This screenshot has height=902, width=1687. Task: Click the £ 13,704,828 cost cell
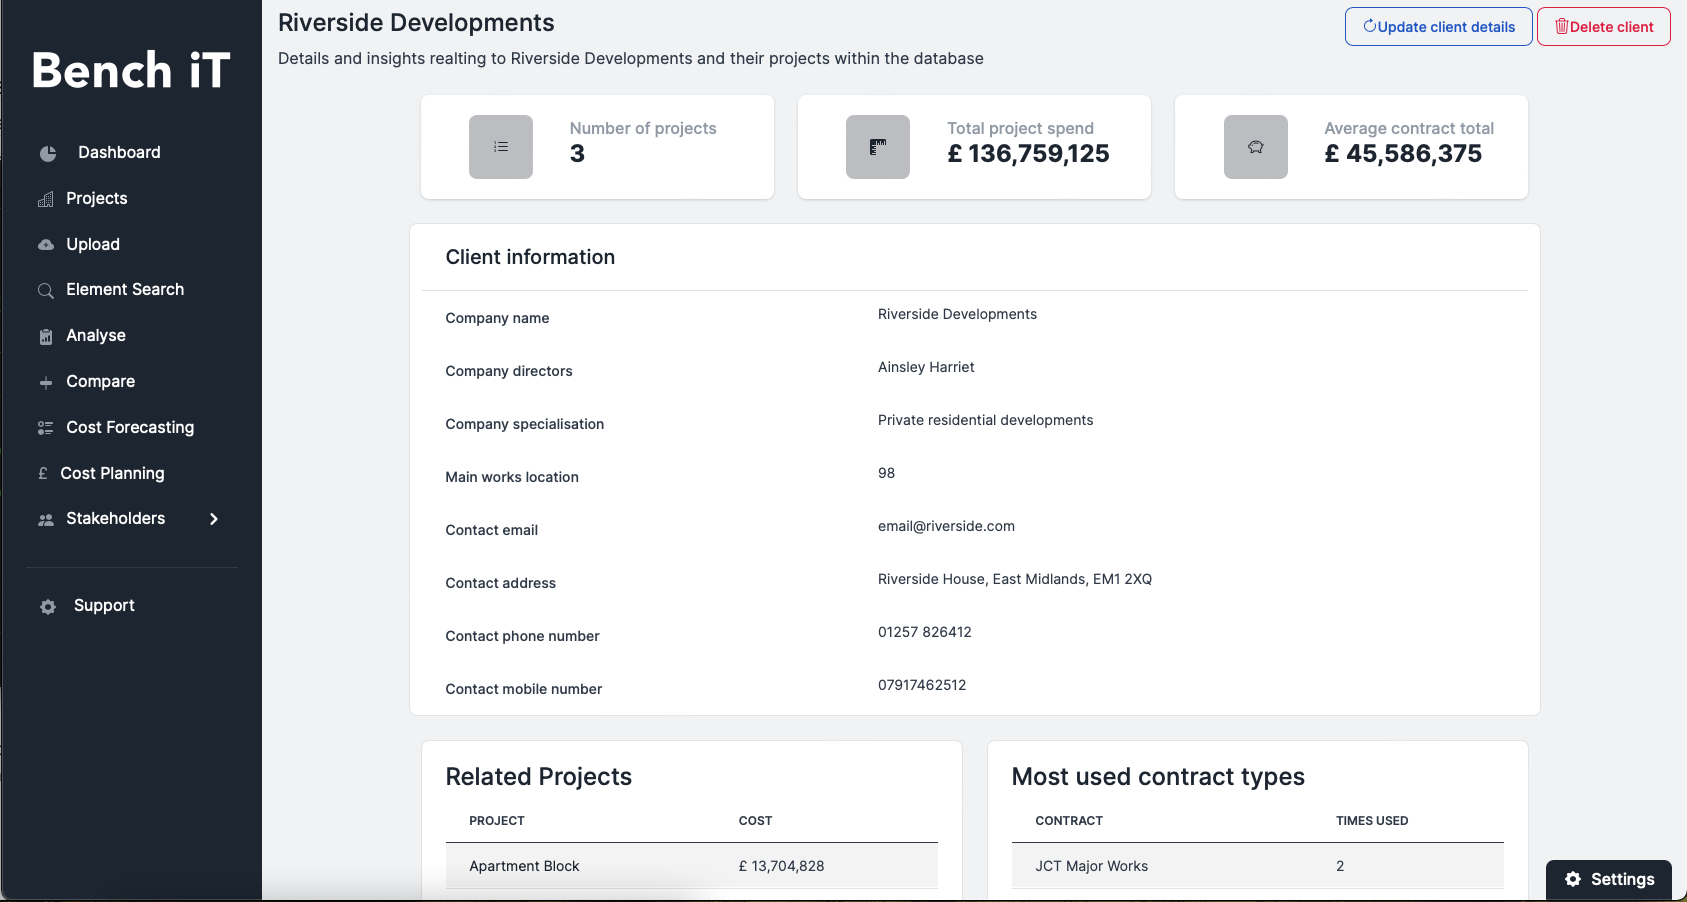pos(782,866)
